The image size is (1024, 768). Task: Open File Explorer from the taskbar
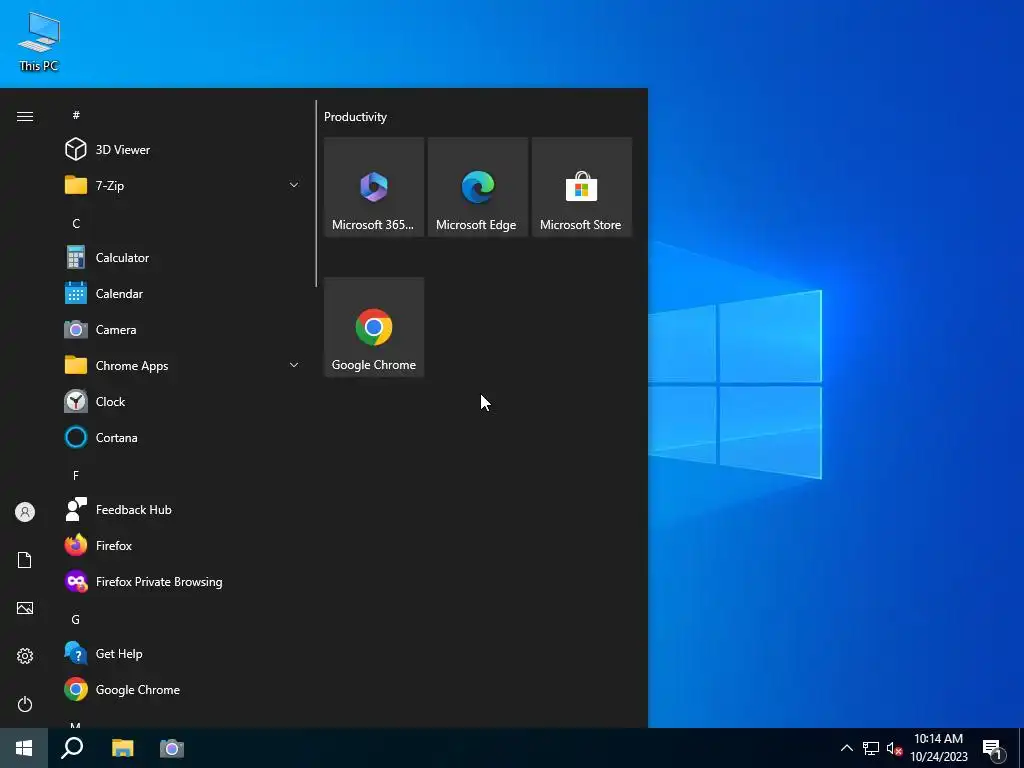pos(122,748)
